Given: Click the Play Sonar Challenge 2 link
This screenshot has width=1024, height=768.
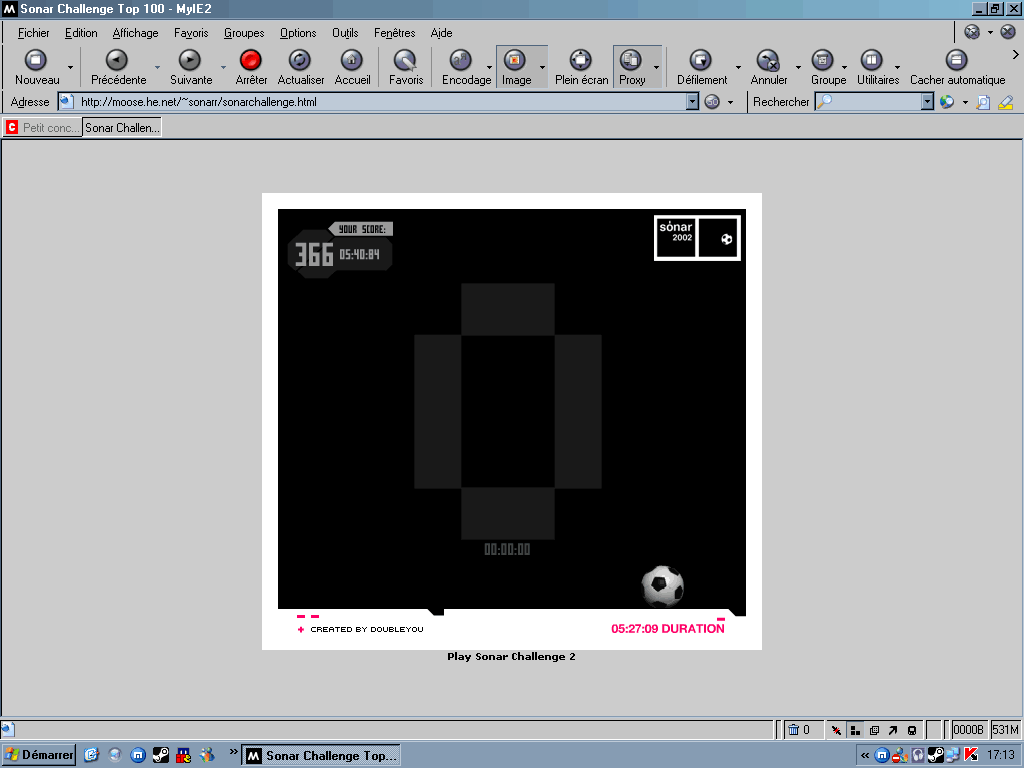Looking at the screenshot, I should coord(511,657).
